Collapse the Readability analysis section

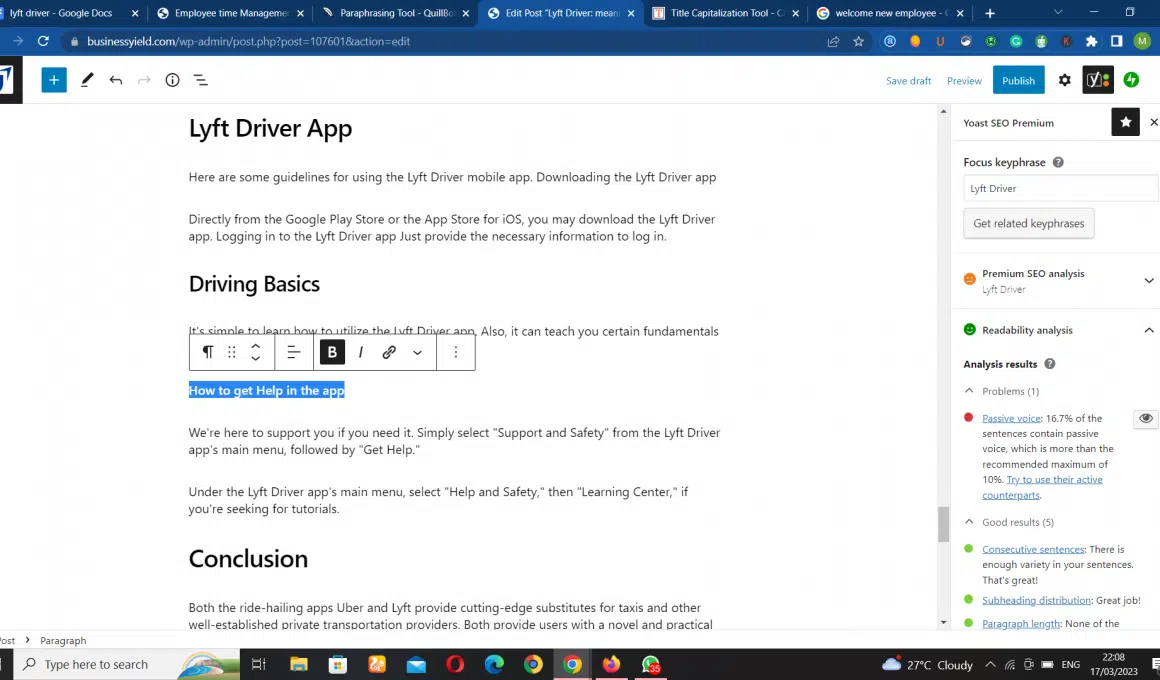point(1148,330)
